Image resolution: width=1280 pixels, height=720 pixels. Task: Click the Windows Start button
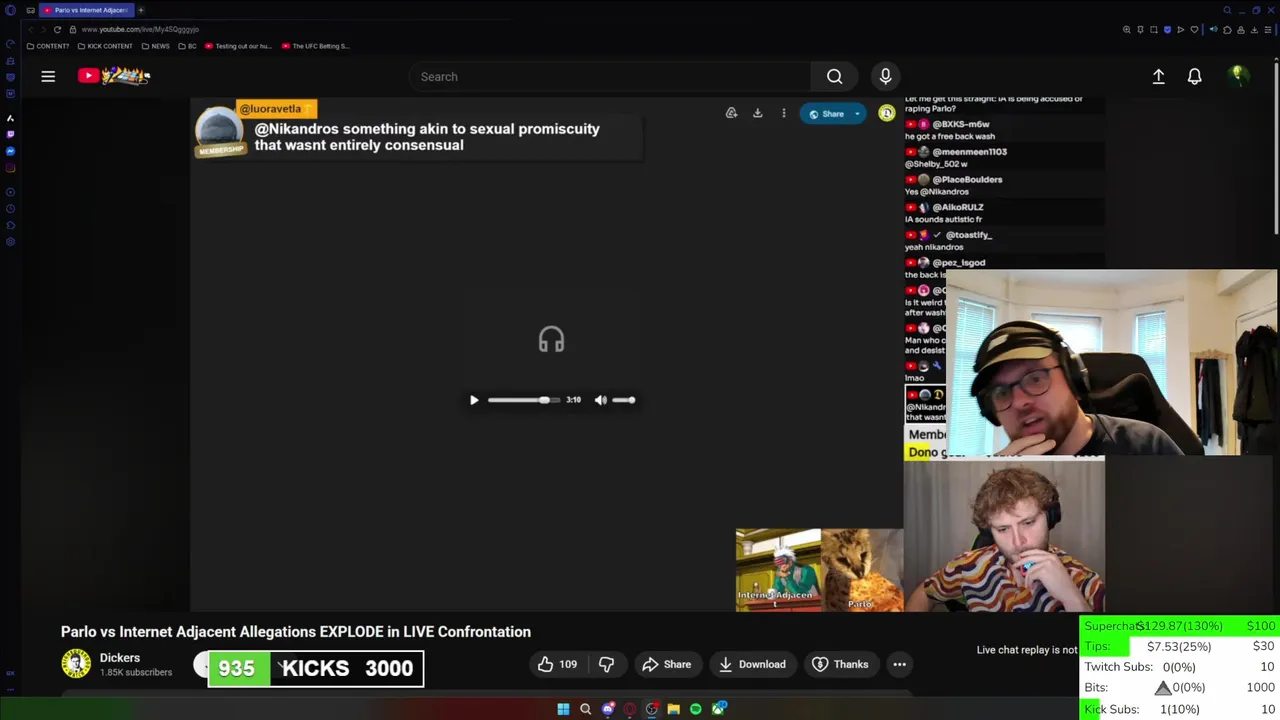[563, 709]
